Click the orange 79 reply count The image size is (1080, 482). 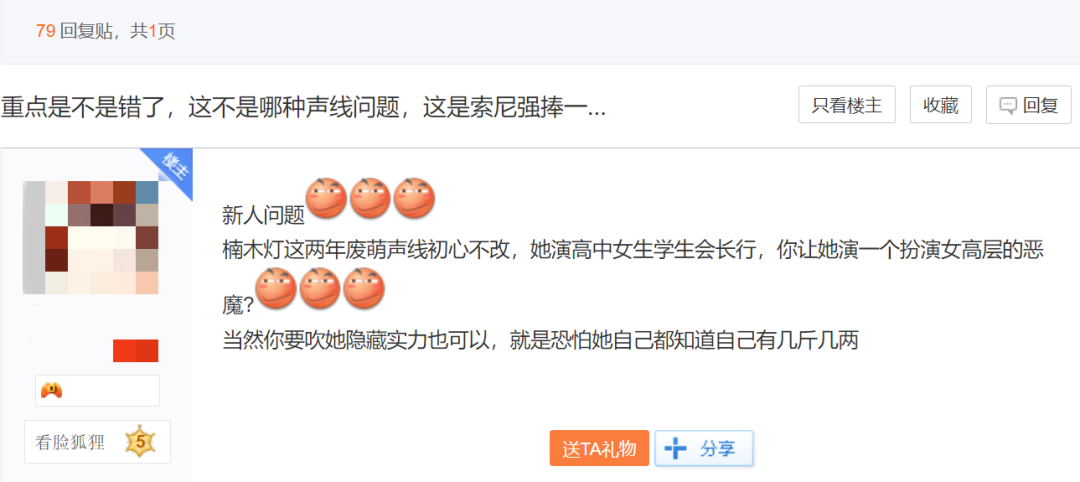45,32
